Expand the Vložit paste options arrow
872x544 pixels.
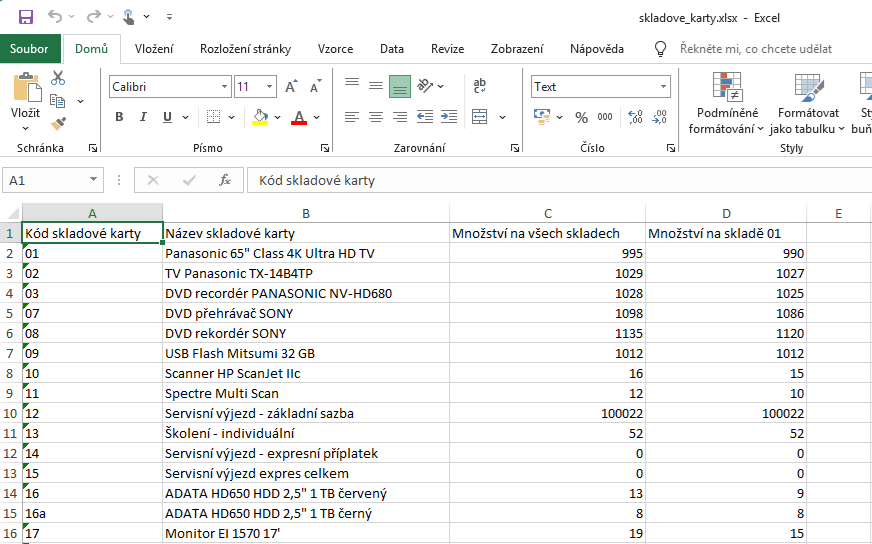[26, 128]
